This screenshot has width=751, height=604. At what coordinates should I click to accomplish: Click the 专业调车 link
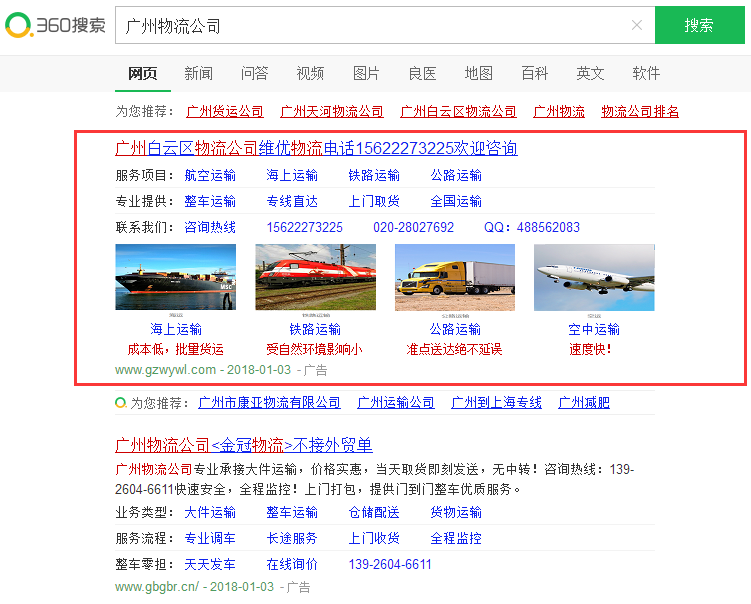(x=210, y=538)
